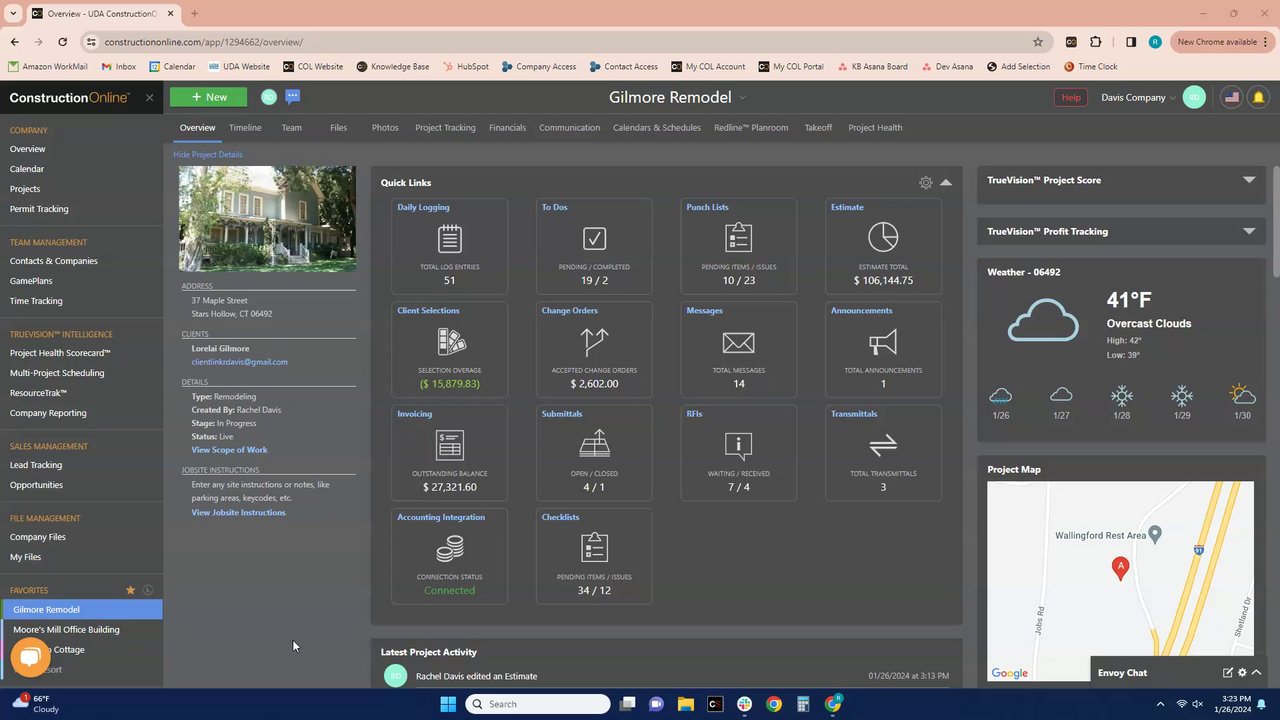Open the Knowledge Base bookmark
Screen dimensions: 1280x720
tap(393, 67)
